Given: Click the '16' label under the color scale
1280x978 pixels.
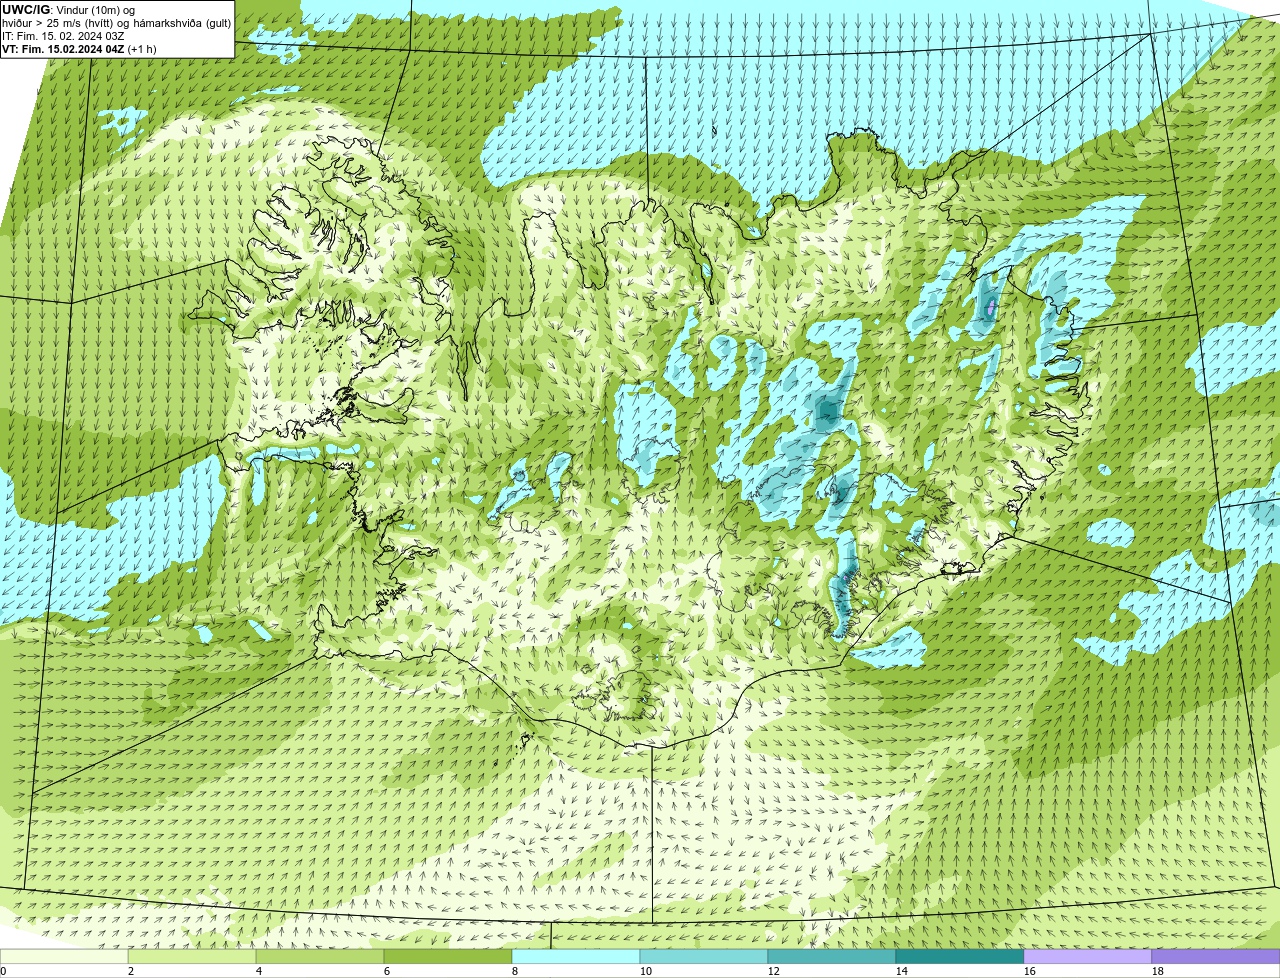Looking at the screenshot, I should point(1030,971).
